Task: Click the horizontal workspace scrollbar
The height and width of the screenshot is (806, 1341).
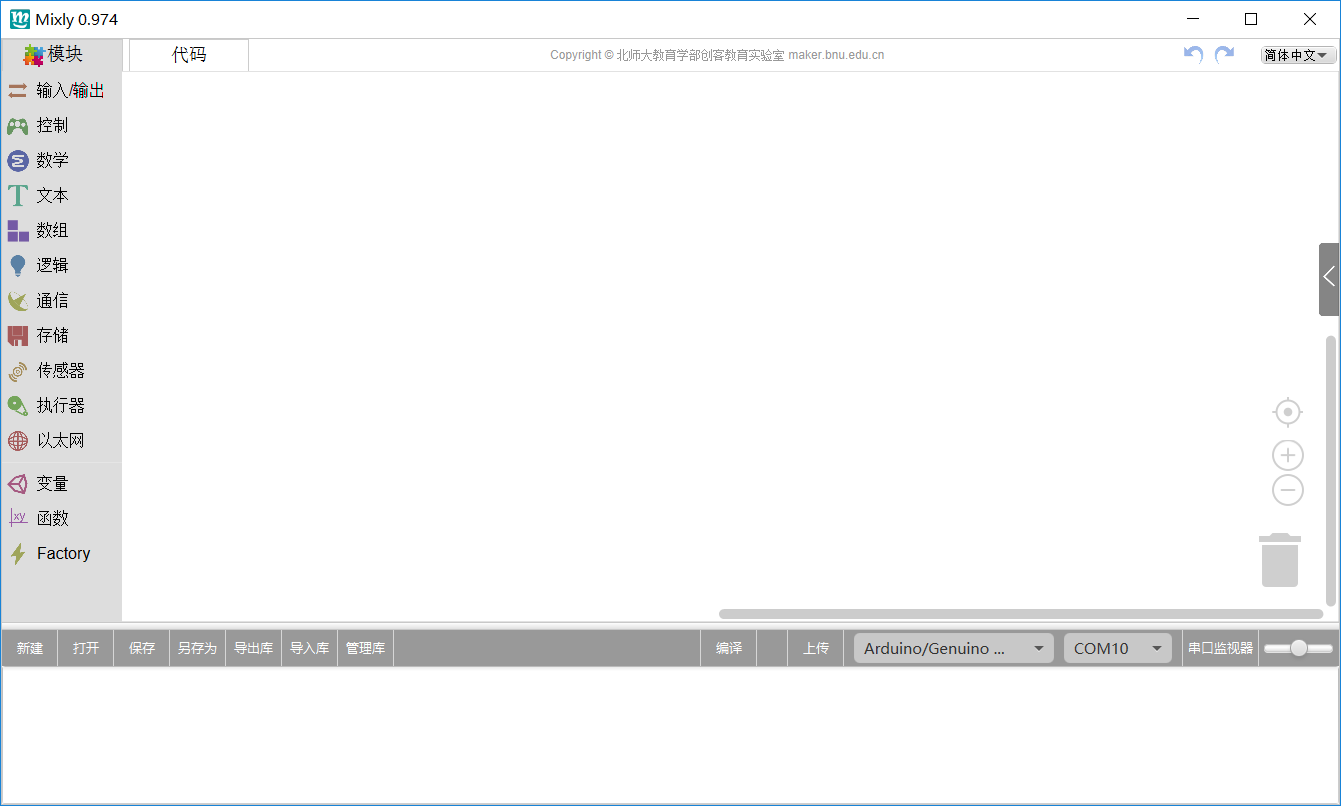Action: pos(1020,614)
